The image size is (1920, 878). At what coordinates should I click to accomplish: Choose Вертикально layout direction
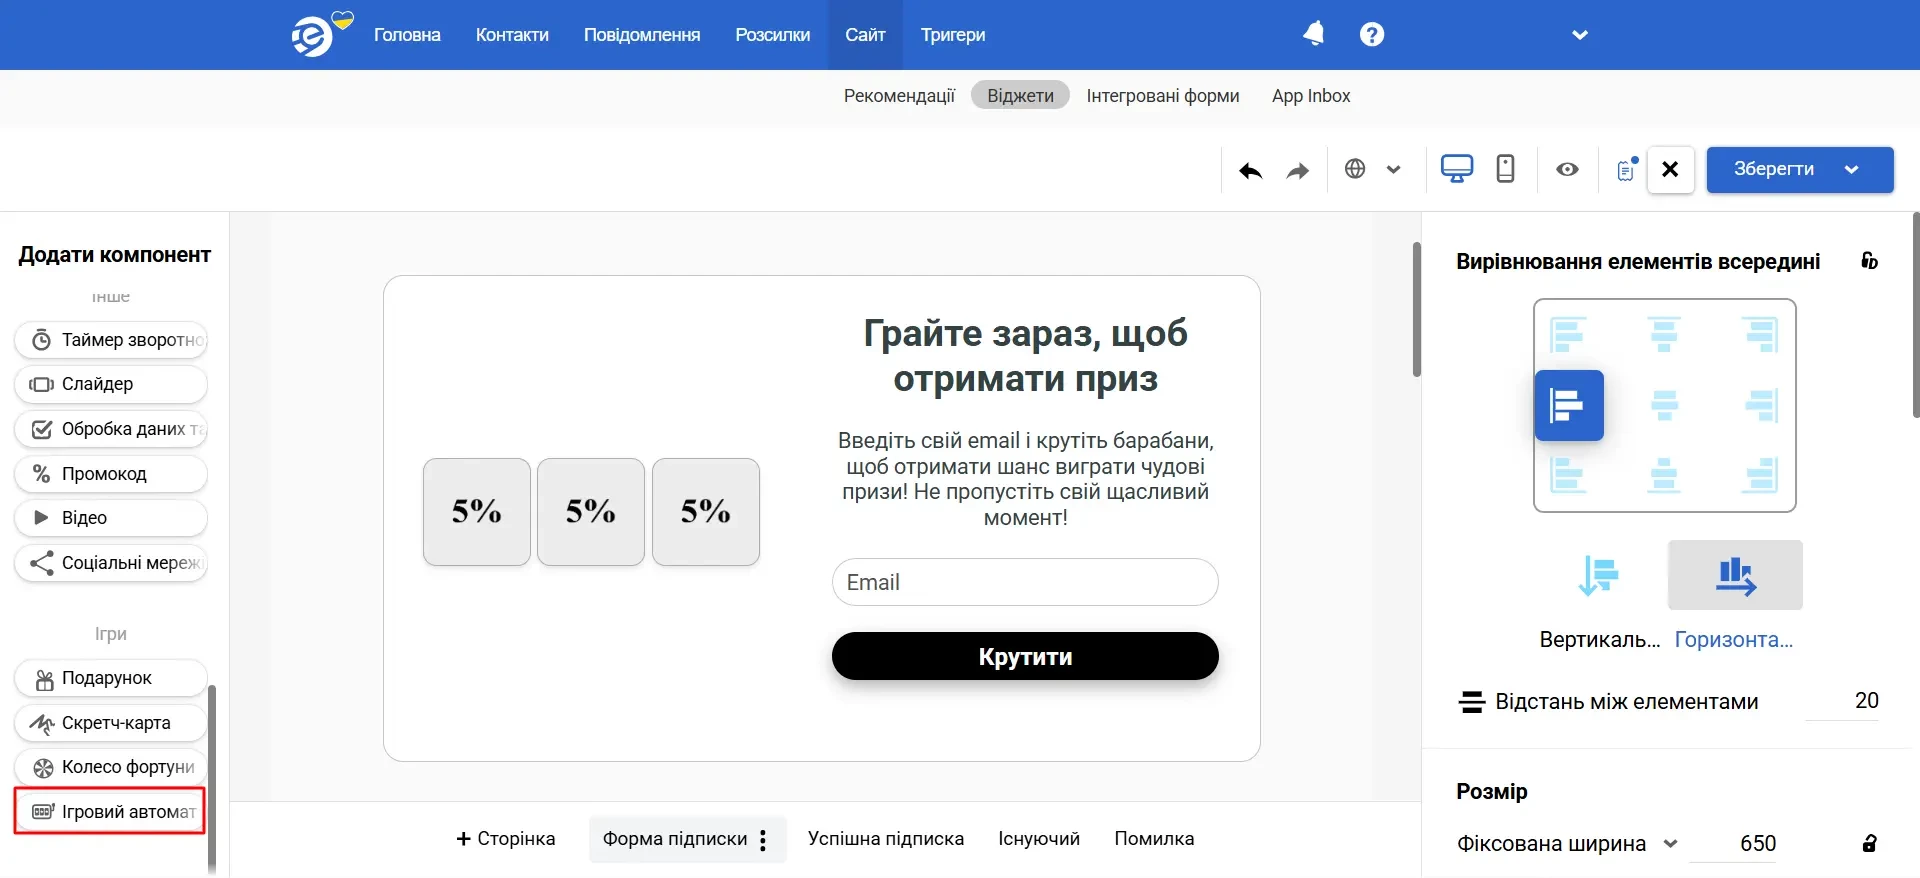click(1598, 576)
